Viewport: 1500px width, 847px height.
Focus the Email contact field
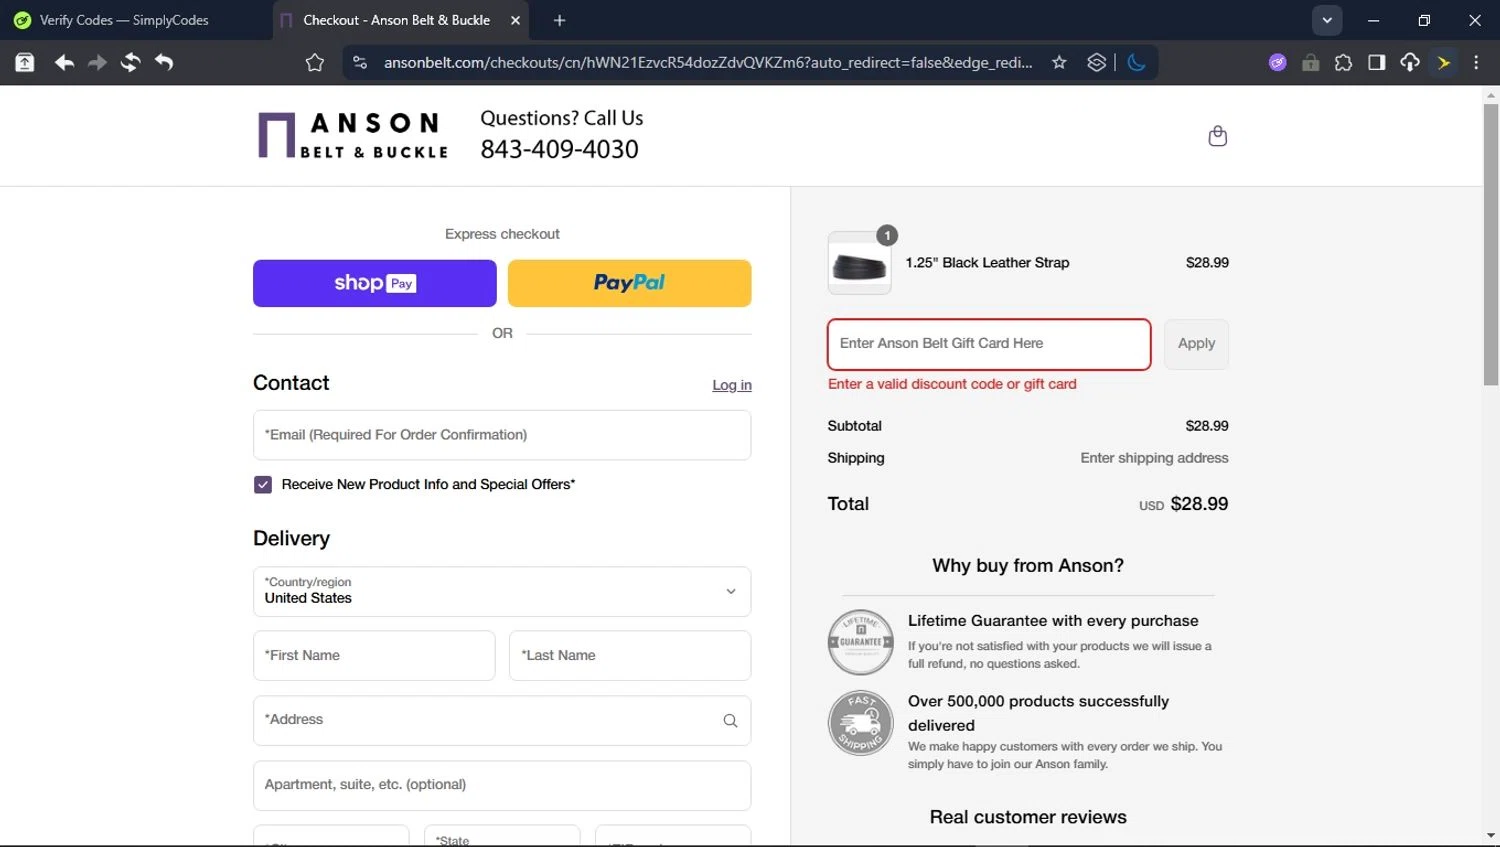(x=502, y=435)
